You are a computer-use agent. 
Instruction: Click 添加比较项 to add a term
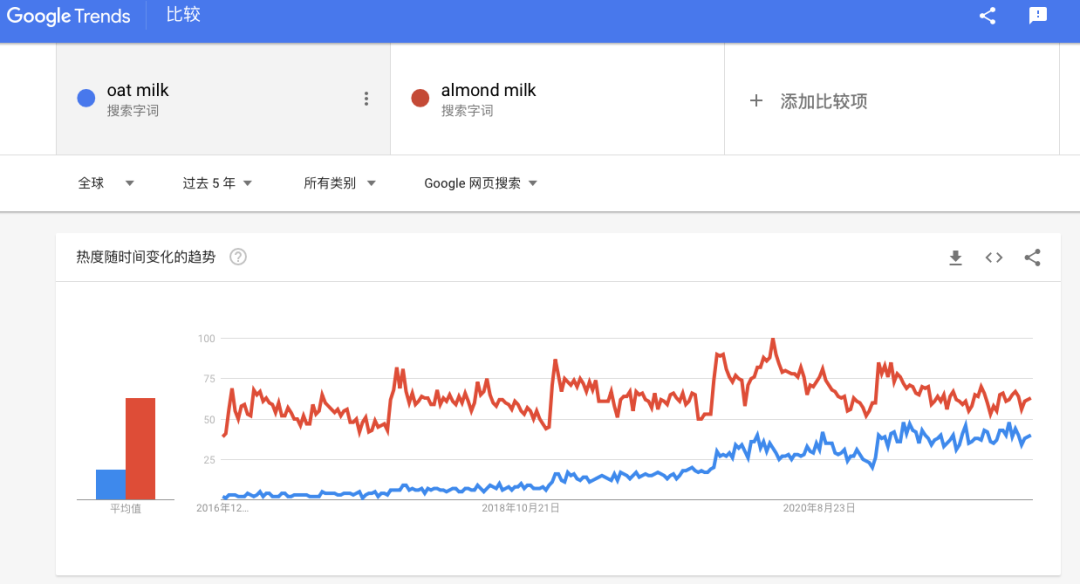[823, 101]
